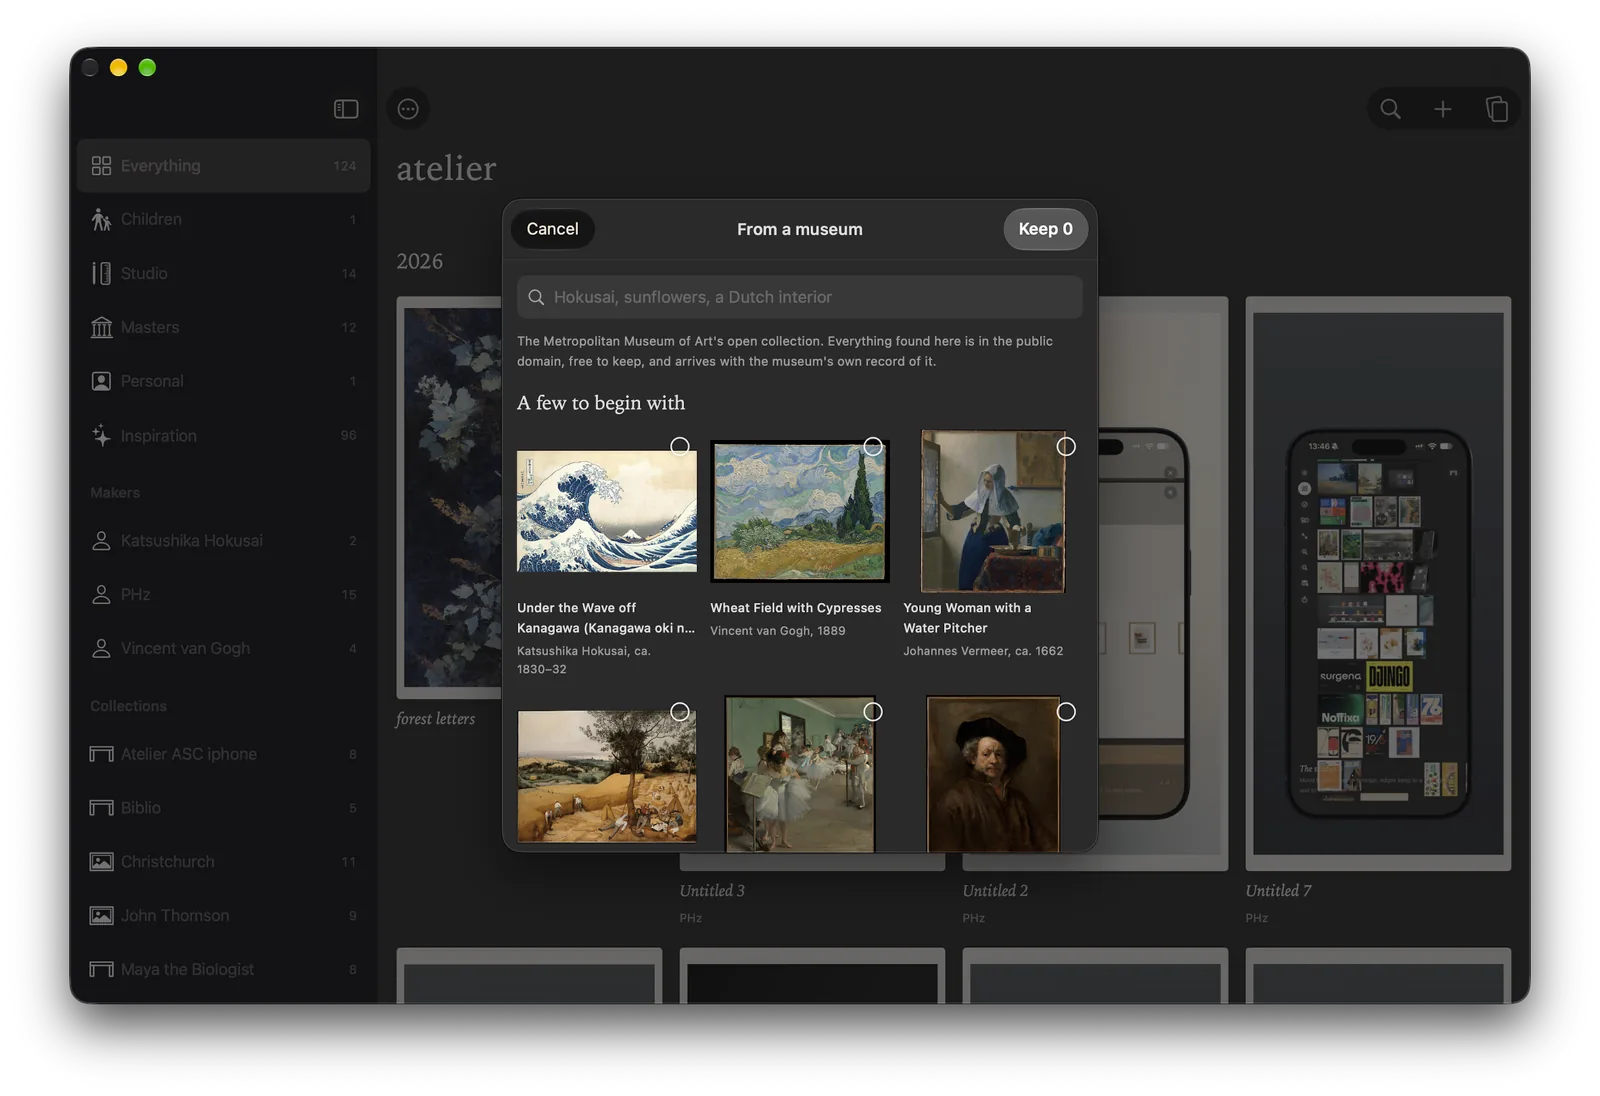Click the macOS yellow minimize button
Screen dimensions: 1600x1096
[119, 68]
